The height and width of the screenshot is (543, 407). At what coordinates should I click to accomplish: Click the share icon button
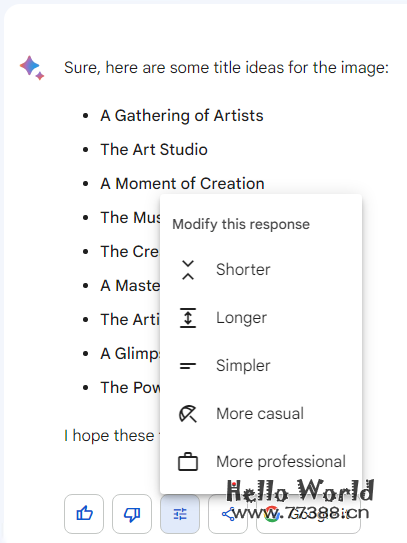(x=228, y=514)
